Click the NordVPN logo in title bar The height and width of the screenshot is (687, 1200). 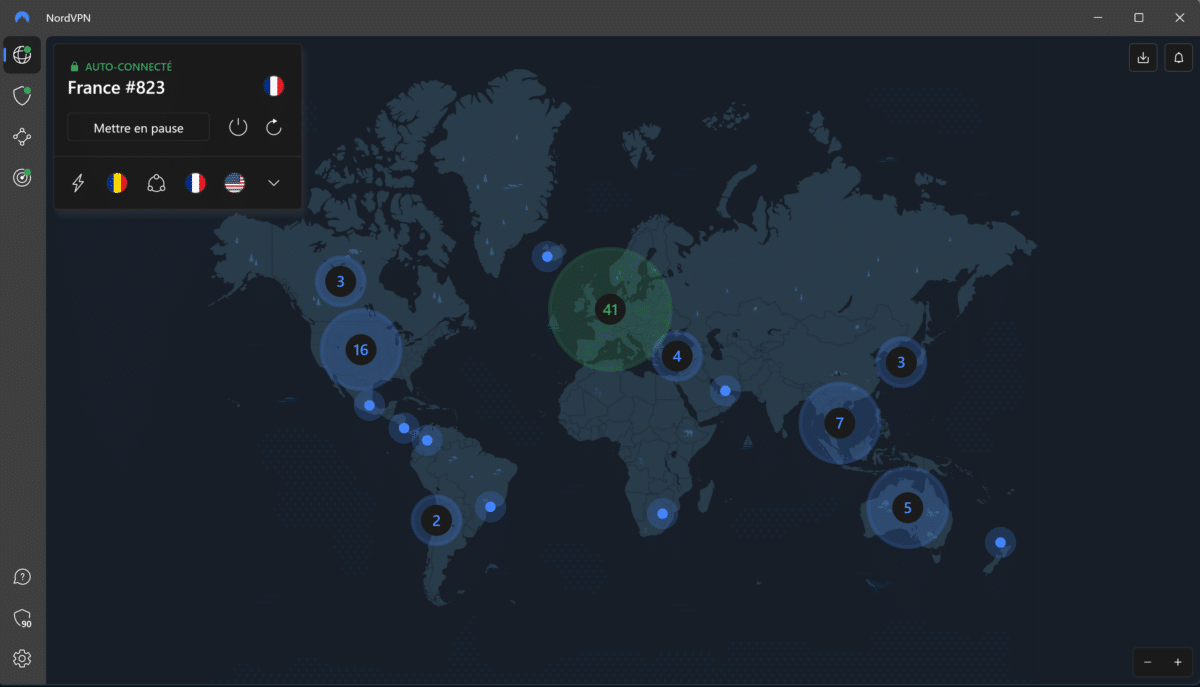(22, 17)
